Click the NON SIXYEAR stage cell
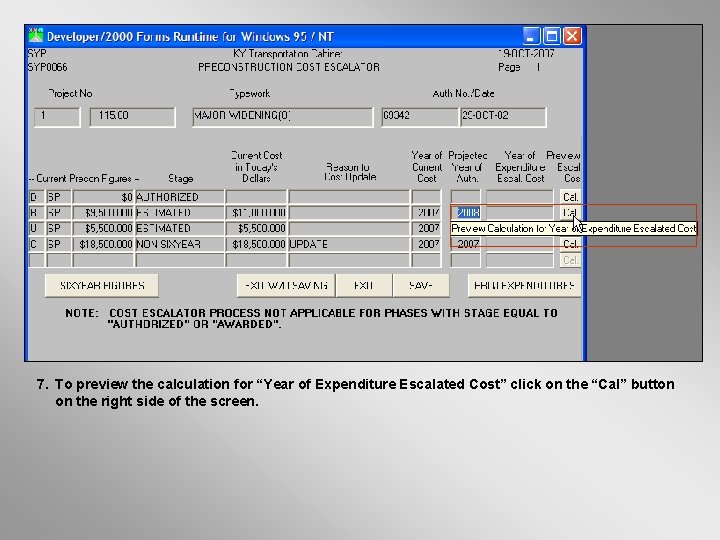The height and width of the screenshot is (540, 720). [180, 244]
